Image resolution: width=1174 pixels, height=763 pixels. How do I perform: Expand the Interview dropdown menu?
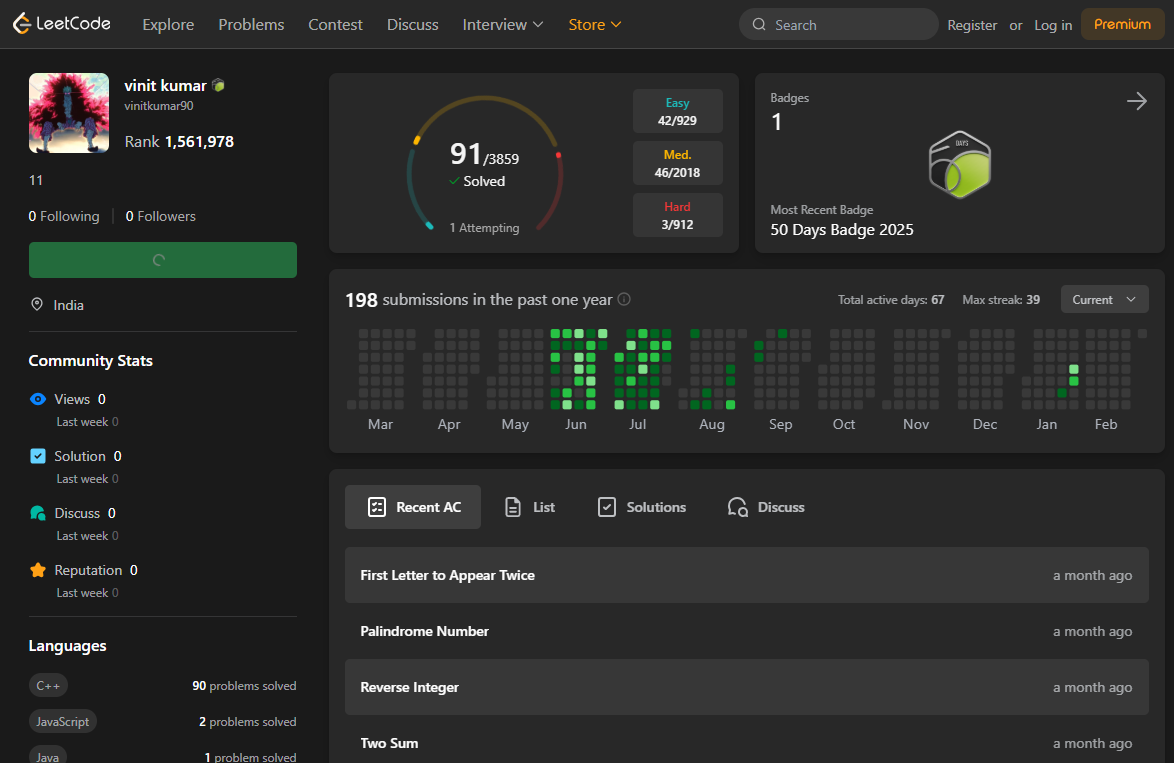502,24
